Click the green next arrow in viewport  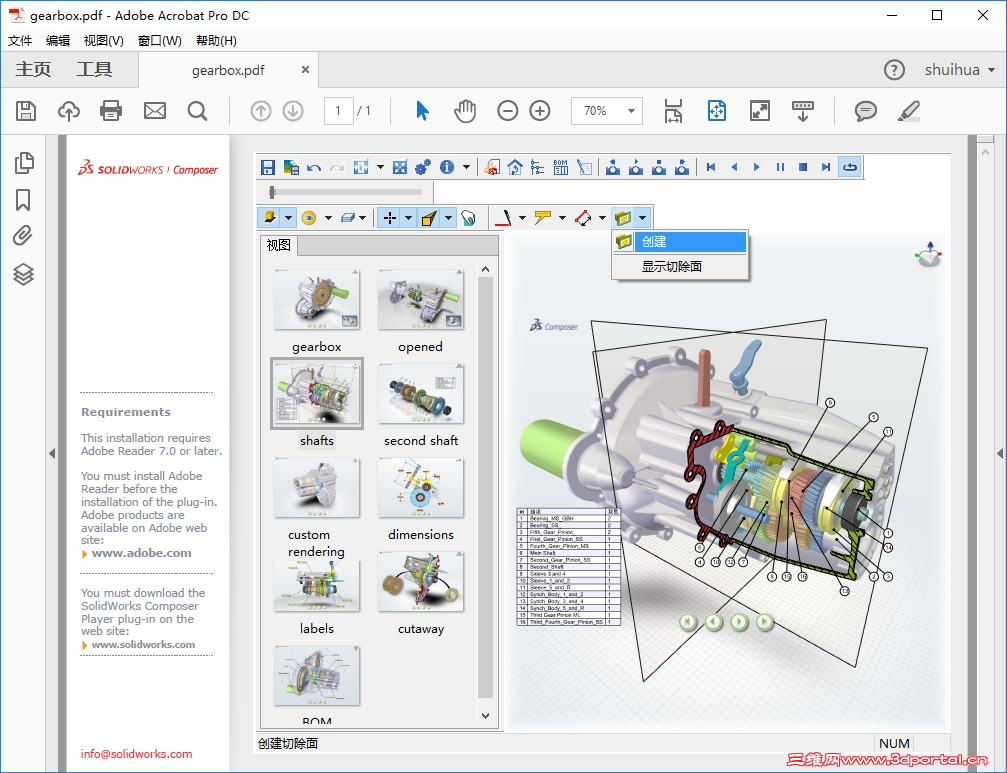point(739,621)
